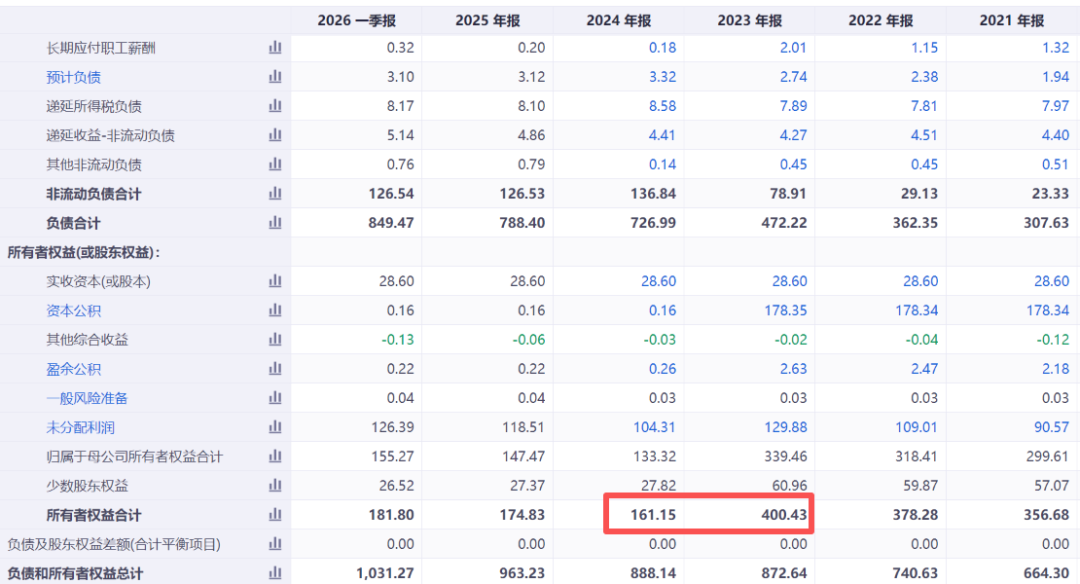
Task: Open 2023 年报 资本公积 value 178.35
Action: 785,311
